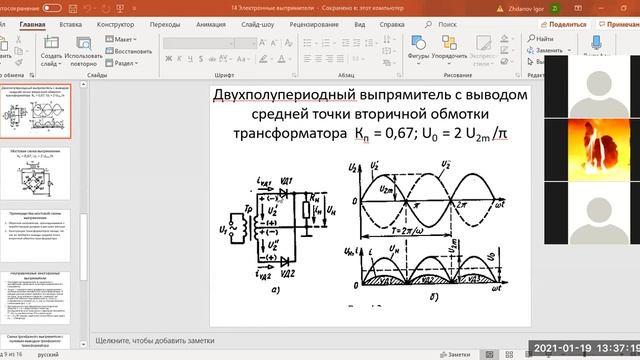The width and height of the screenshot is (640, 360).
Task: Click the clear formatting icon
Action: 288,43
